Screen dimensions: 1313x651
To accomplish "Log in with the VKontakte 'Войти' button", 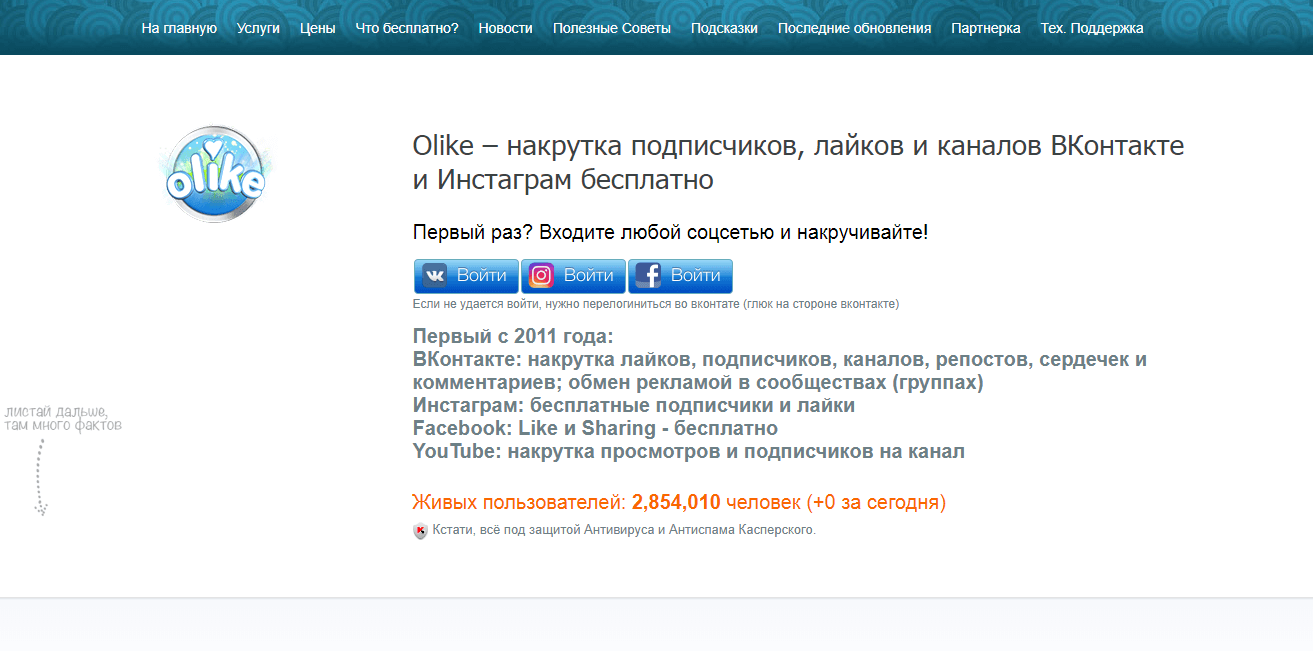I will coord(467,276).
